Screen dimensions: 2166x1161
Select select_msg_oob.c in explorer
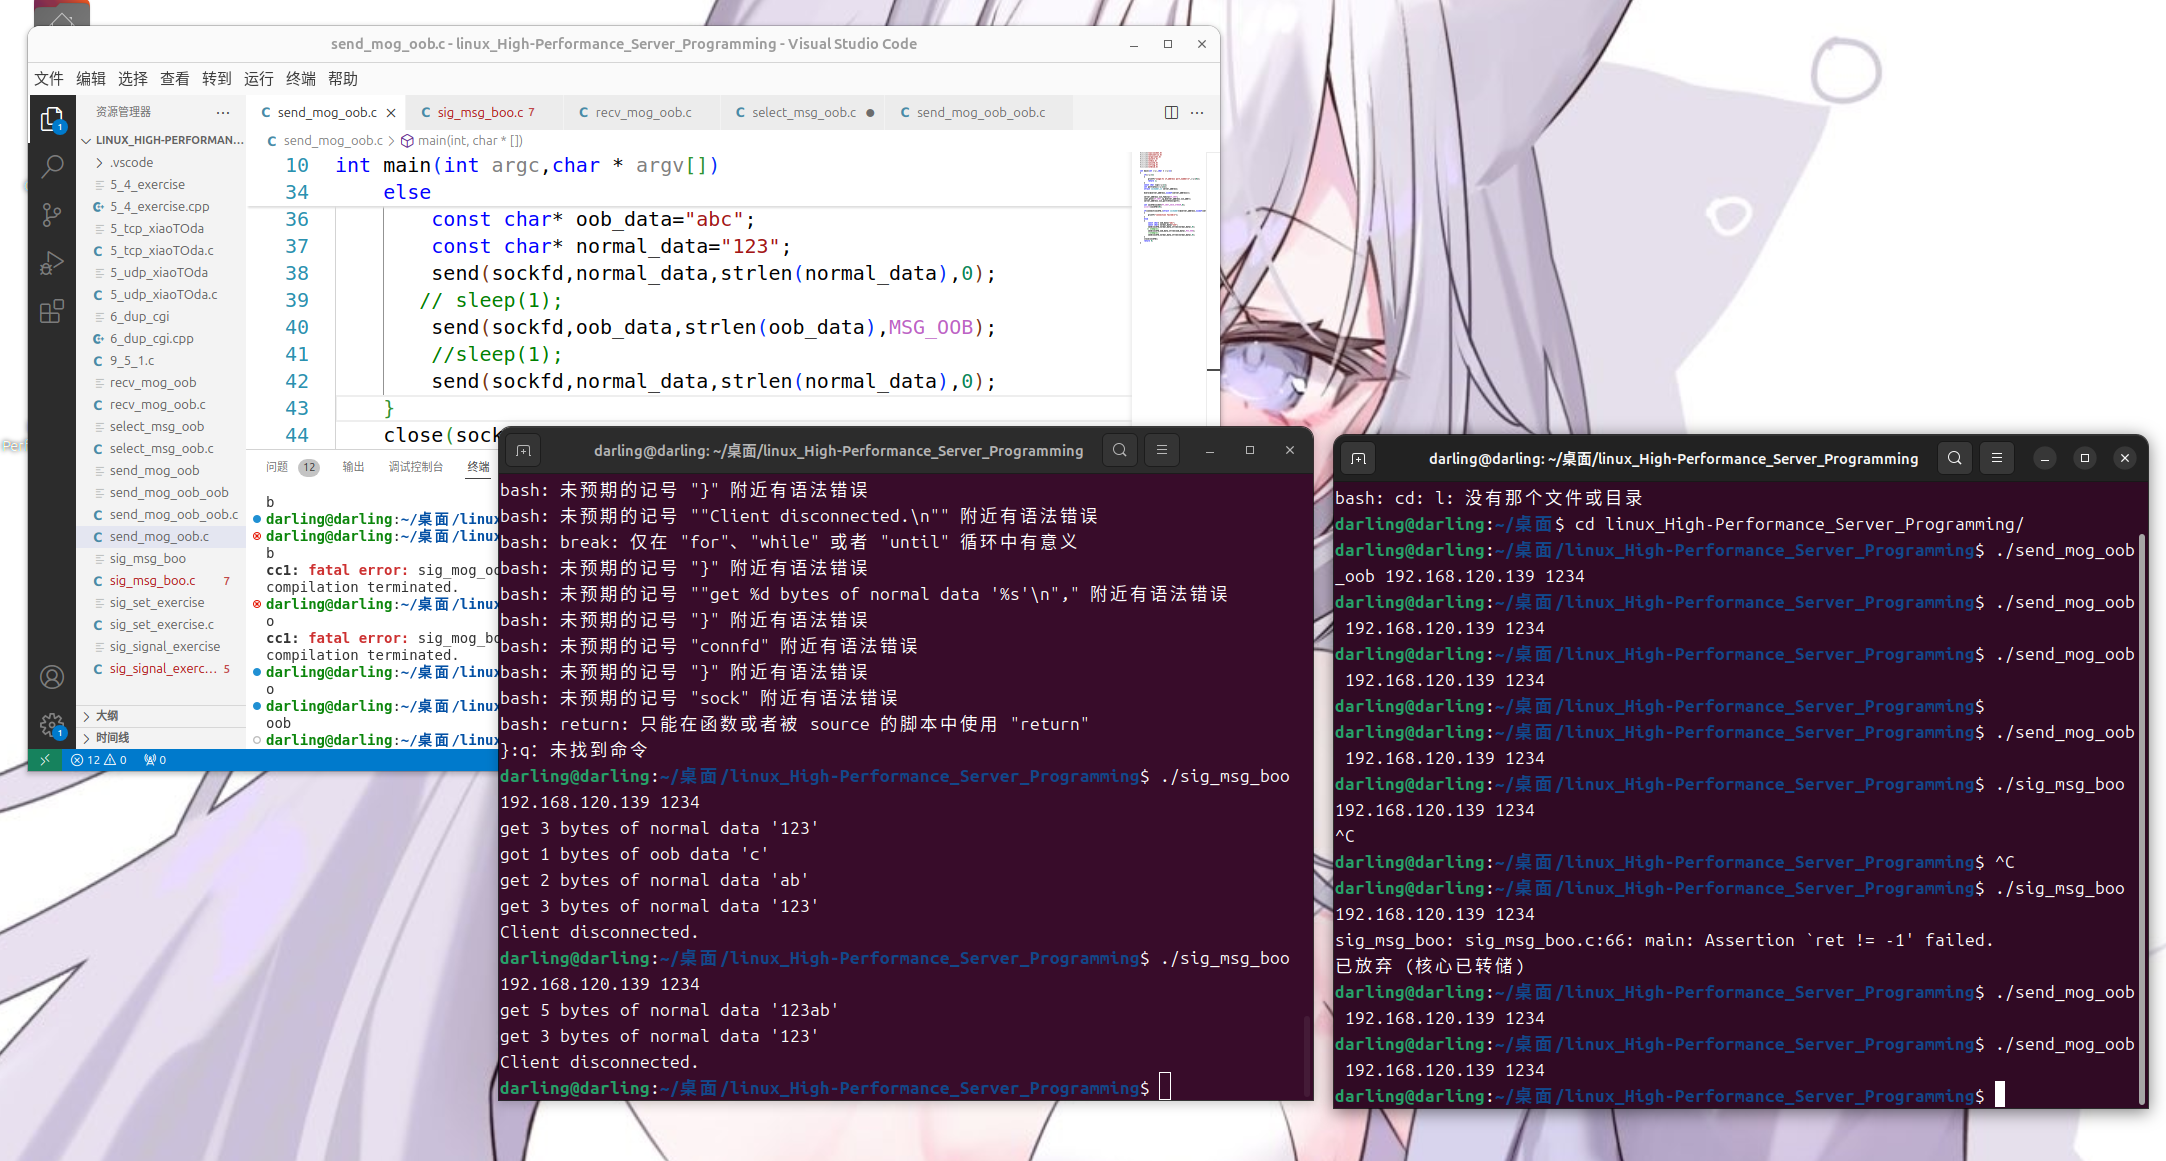point(162,448)
